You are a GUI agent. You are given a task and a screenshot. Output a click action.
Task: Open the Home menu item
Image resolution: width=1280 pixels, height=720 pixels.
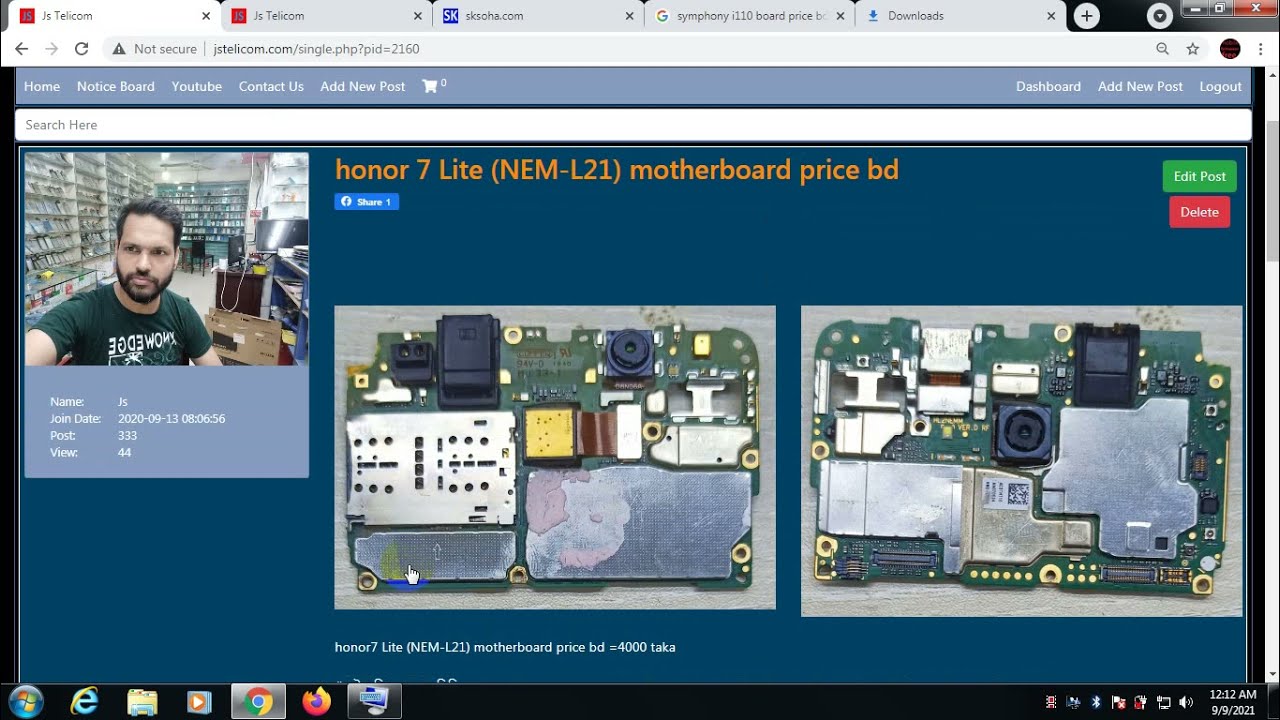(x=42, y=86)
